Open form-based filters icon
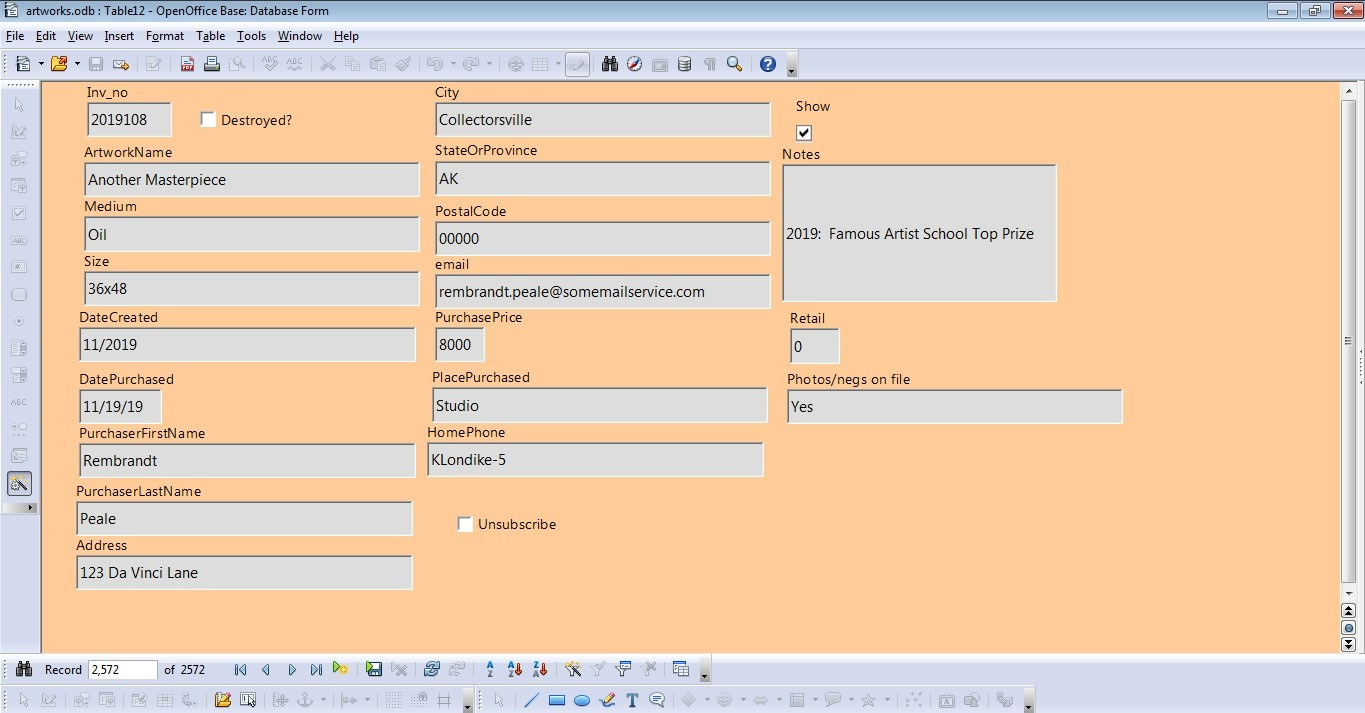The image size is (1365, 713). coord(623,669)
